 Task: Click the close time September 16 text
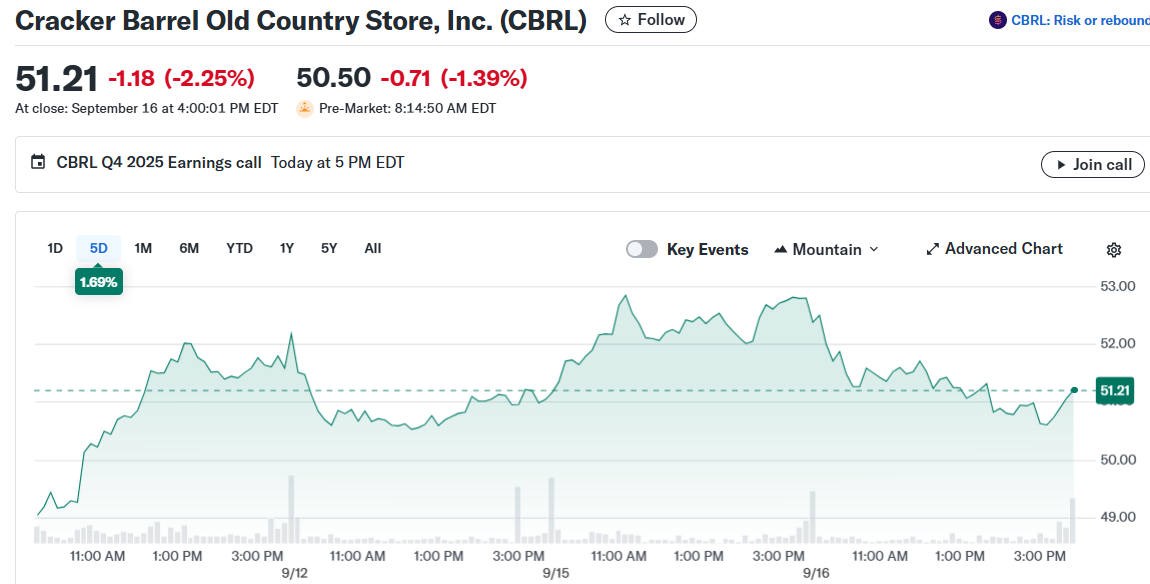147,109
